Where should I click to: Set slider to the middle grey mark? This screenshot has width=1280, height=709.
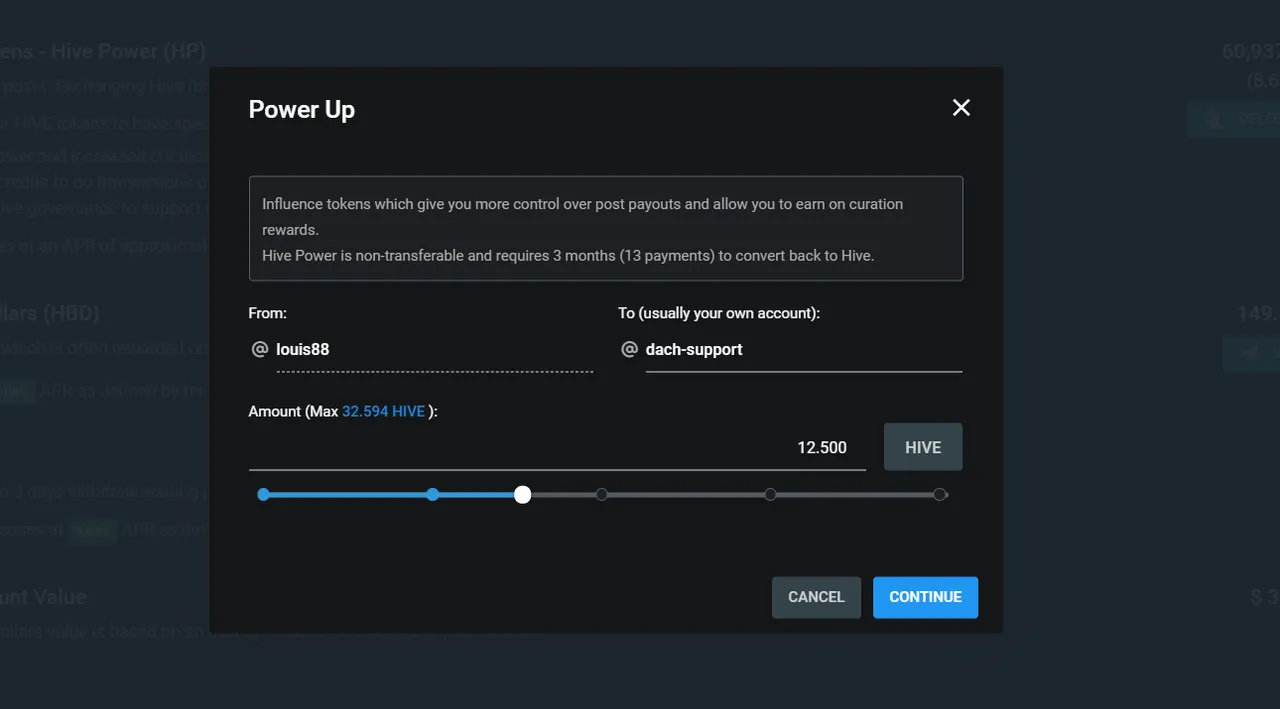click(x=601, y=494)
